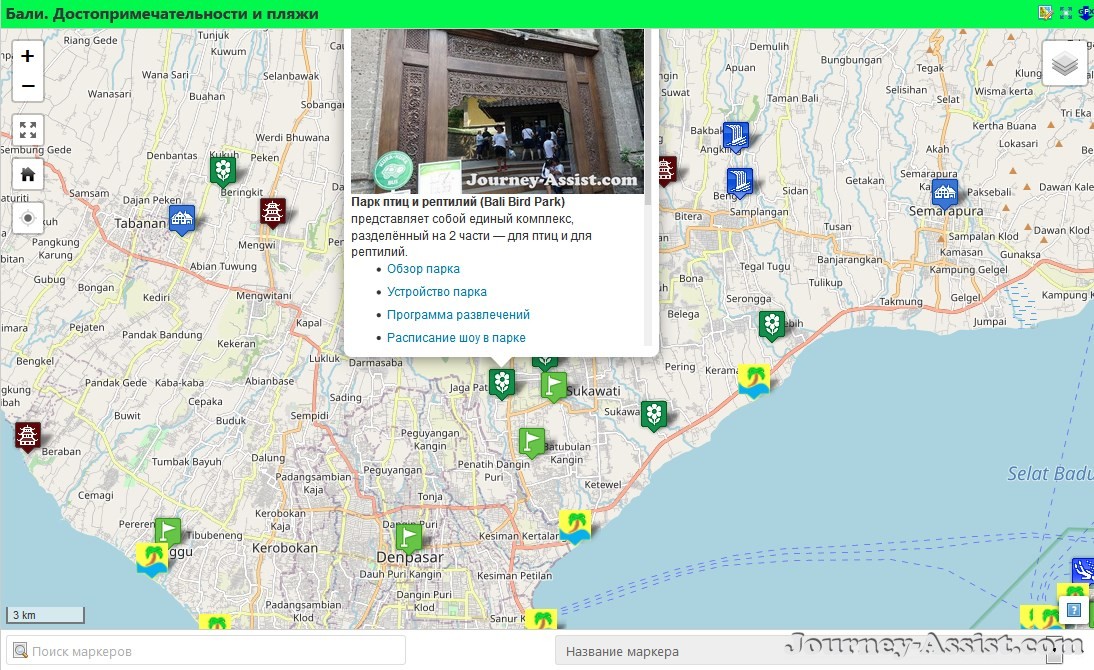
Task: Click the 'Denpasar' city label
Action: pyautogui.click(x=410, y=558)
